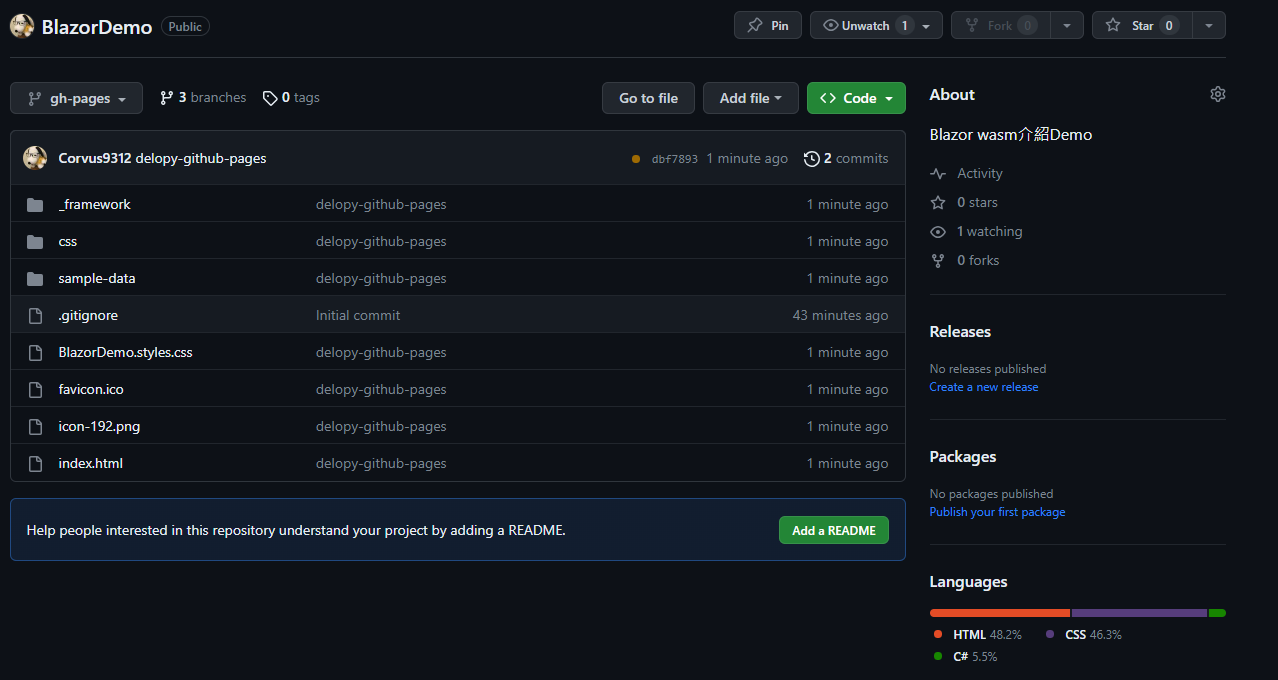Click the Releases heading
This screenshot has height=680, width=1278.
pos(960,332)
